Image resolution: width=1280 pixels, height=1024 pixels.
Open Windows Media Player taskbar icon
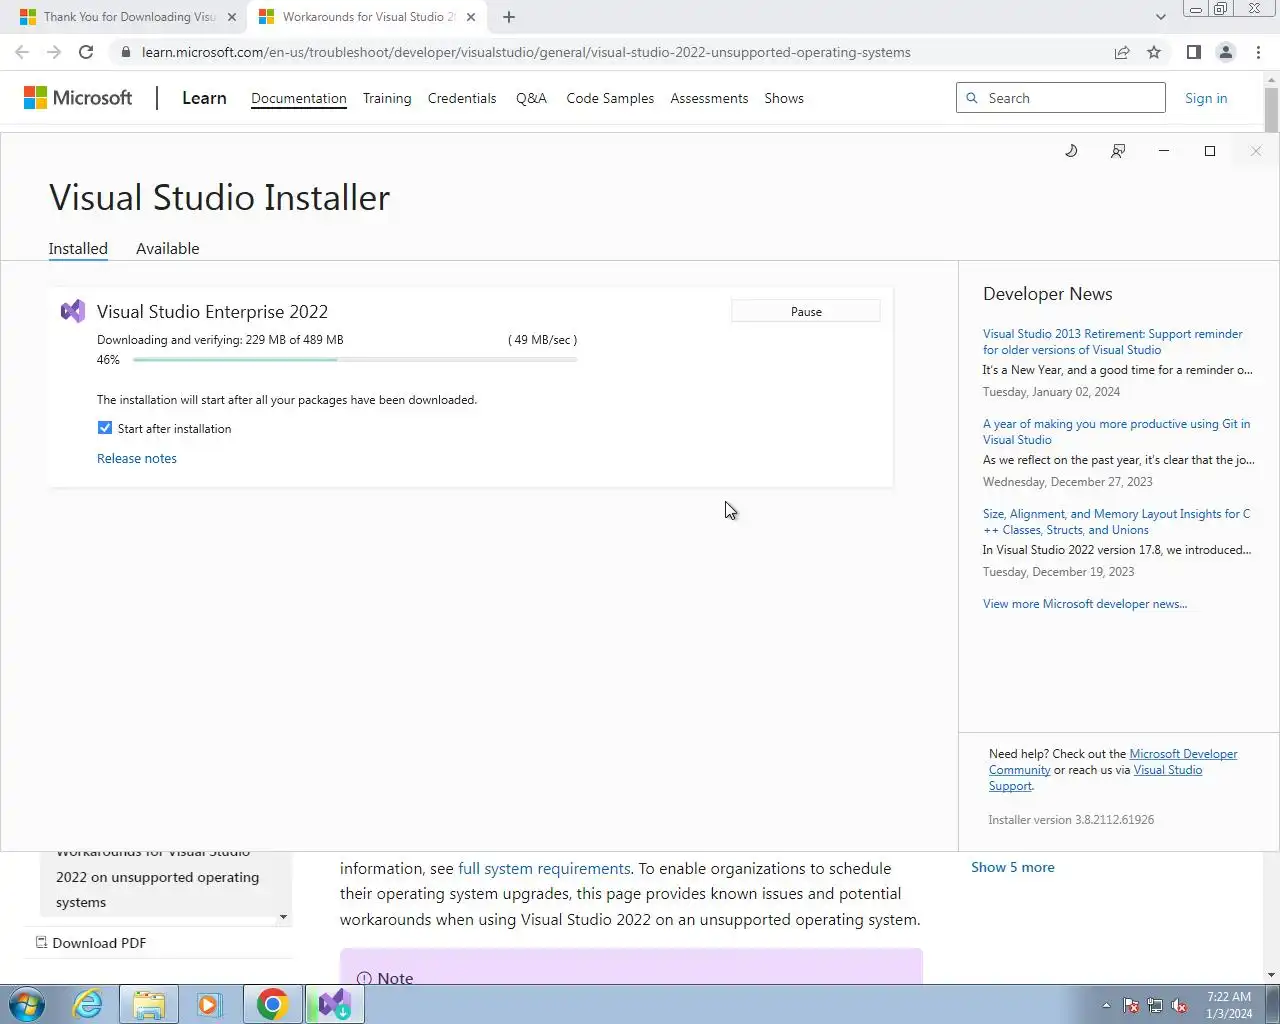(x=209, y=1004)
